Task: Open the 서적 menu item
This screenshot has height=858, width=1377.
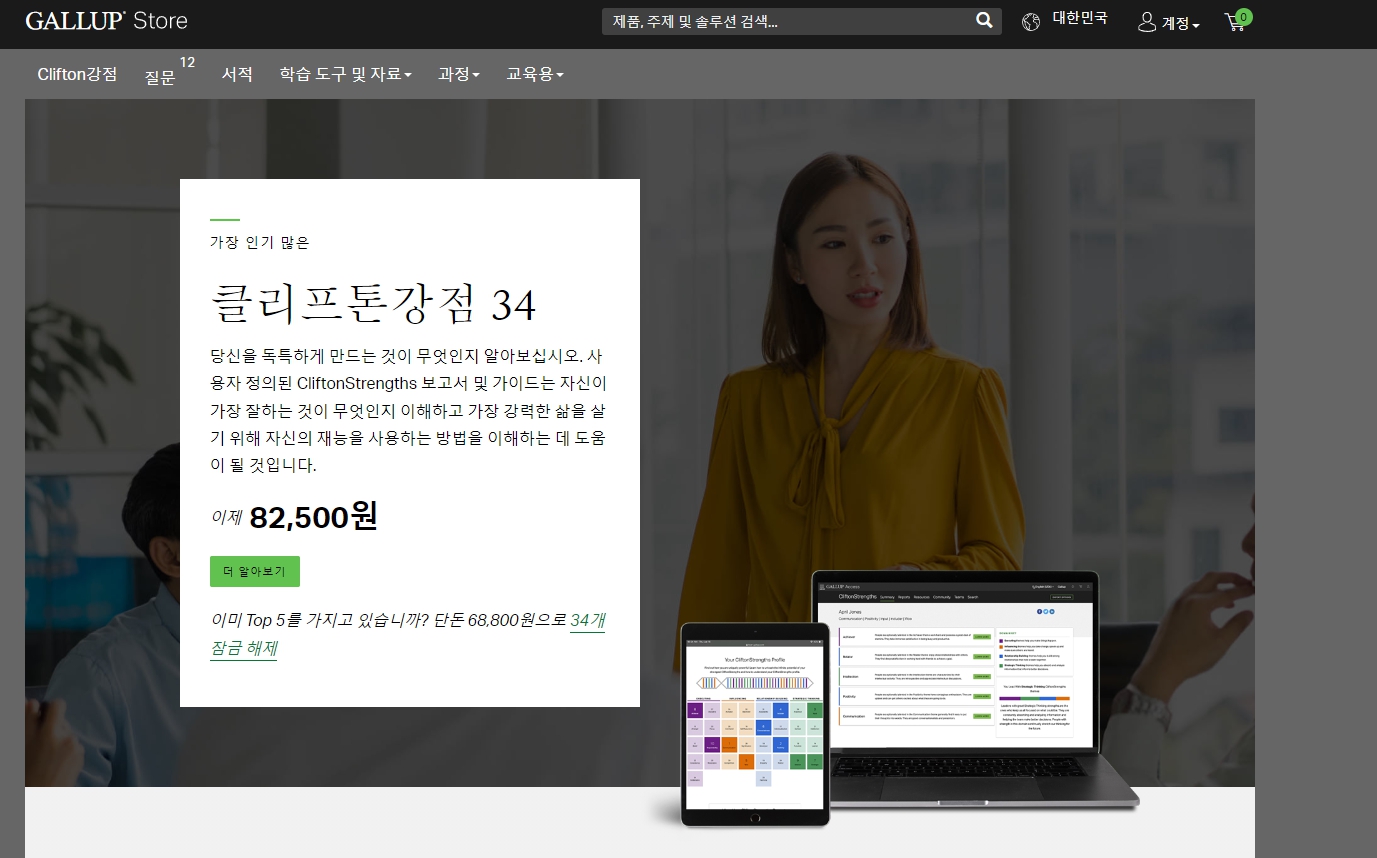Action: click(237, 74)
